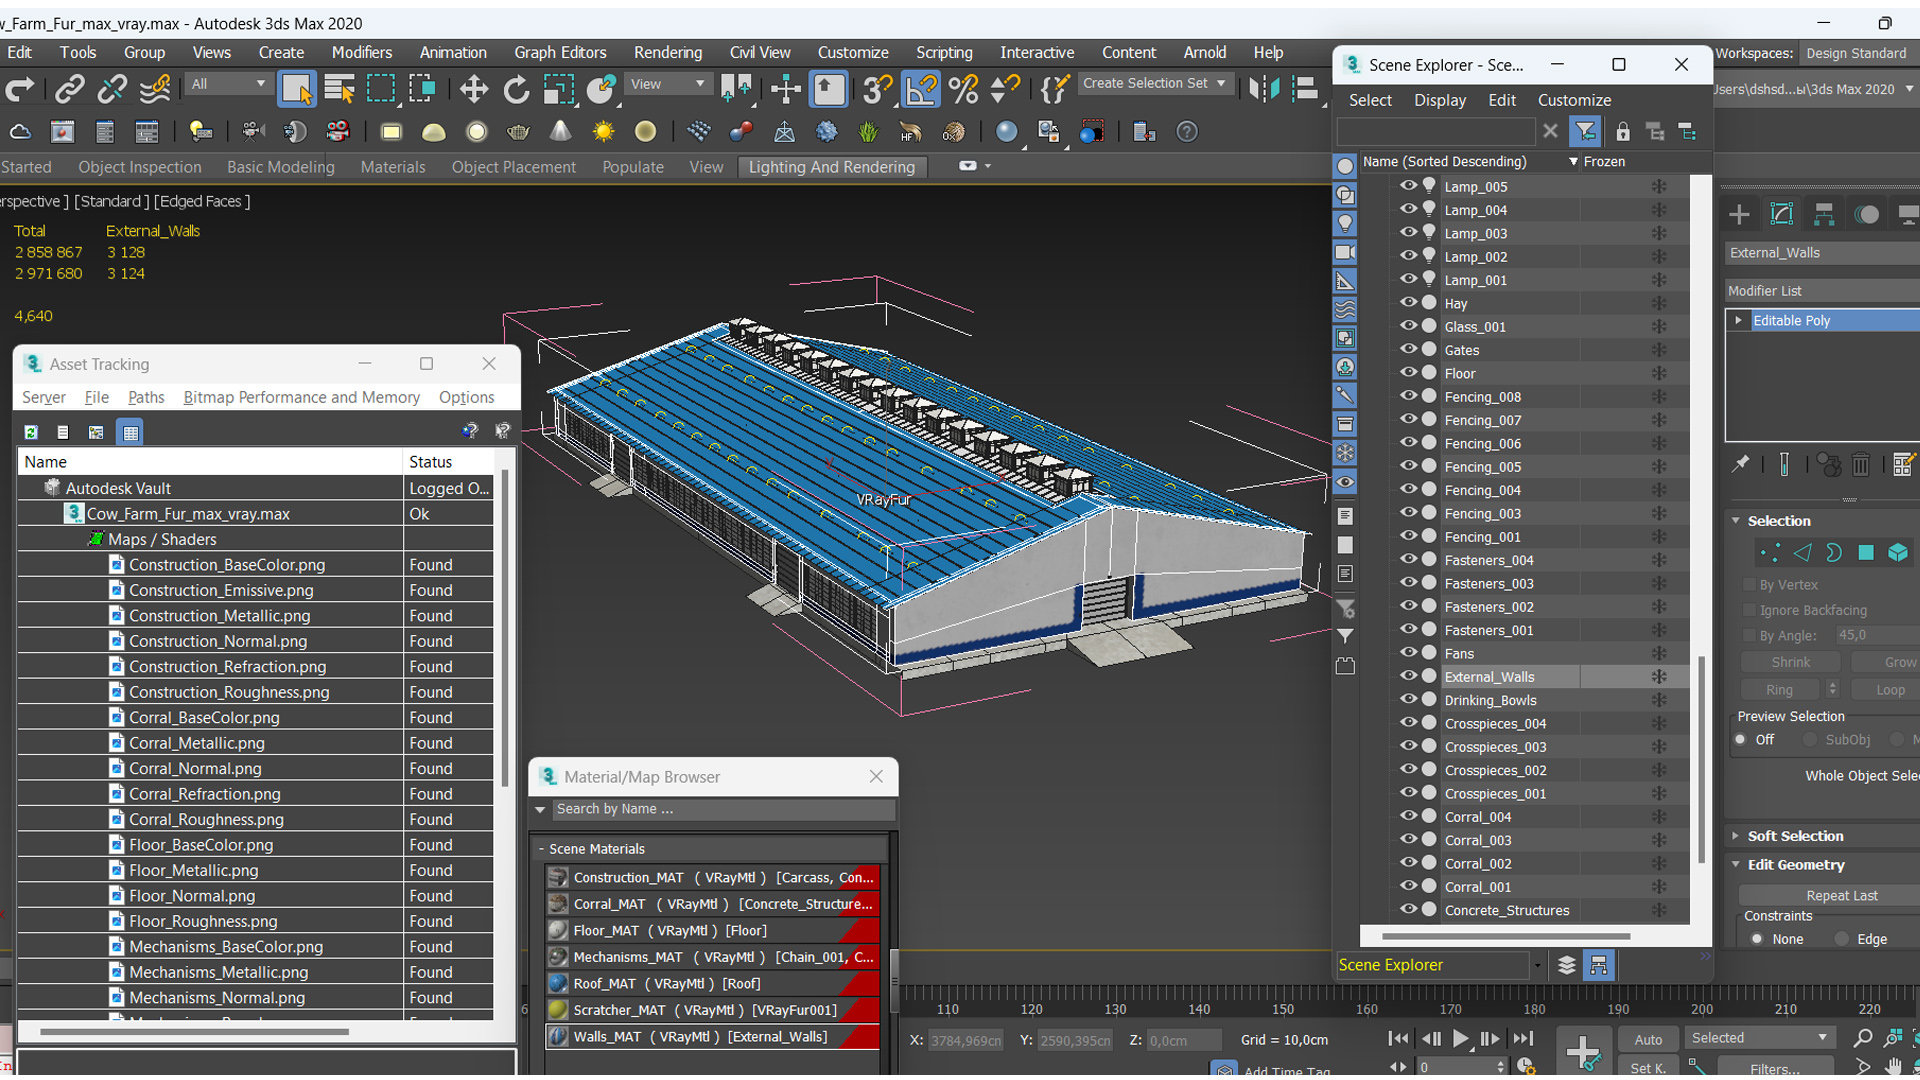This screenshot has height=1080, width=1920.
Task: Click the Rendering menu item
Action: (x=667, y=50)
